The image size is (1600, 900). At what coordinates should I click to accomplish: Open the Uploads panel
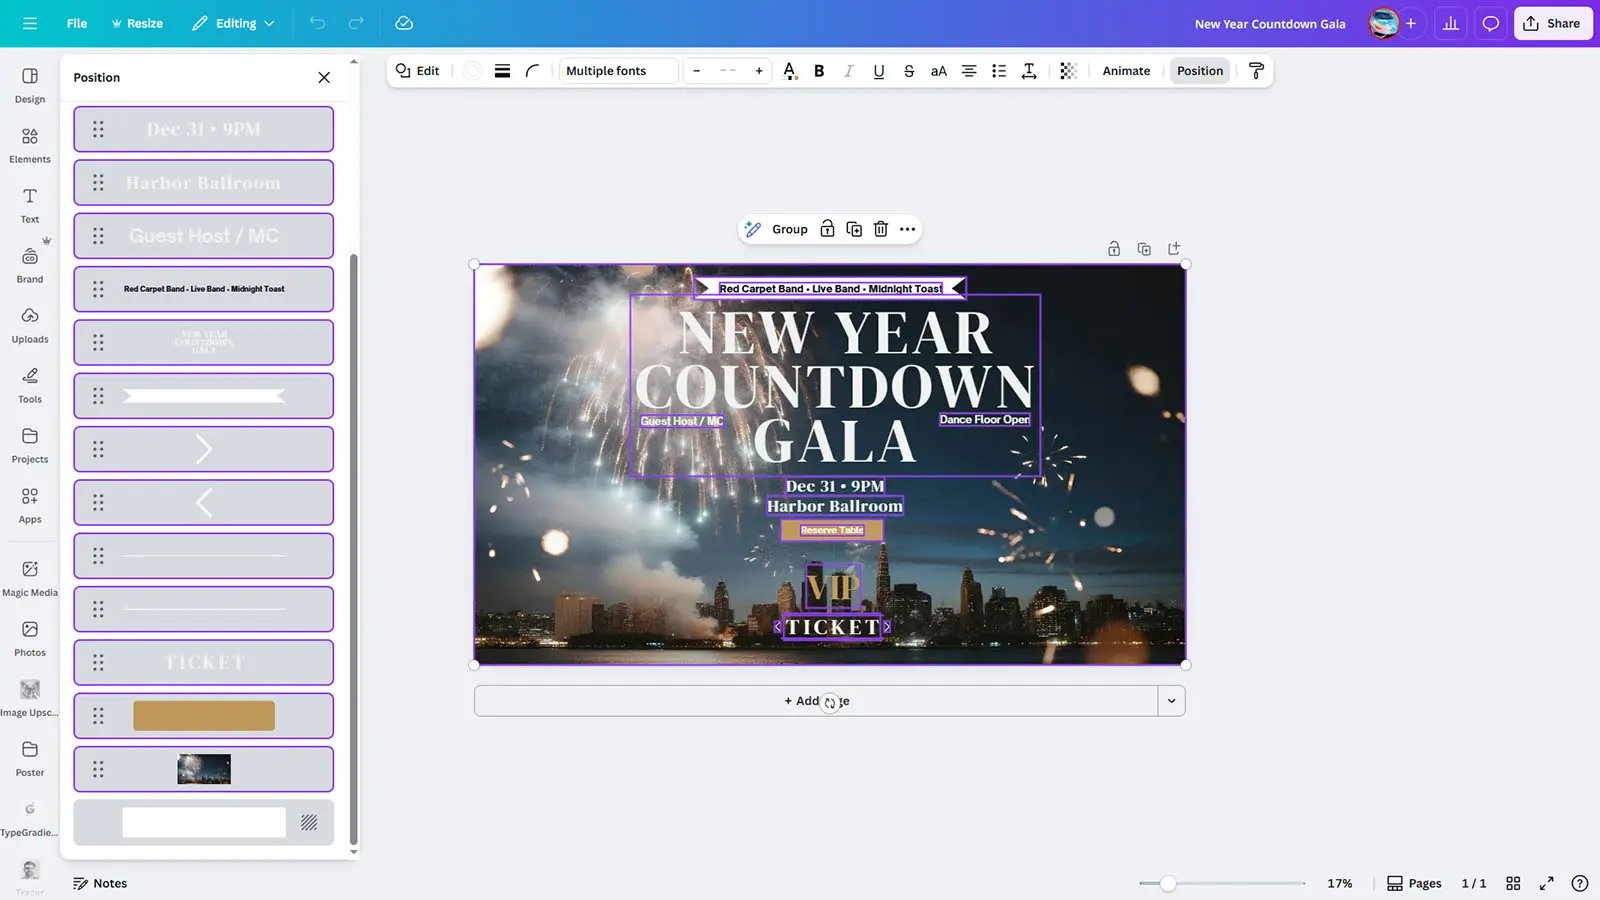click(x=30, y=325)
